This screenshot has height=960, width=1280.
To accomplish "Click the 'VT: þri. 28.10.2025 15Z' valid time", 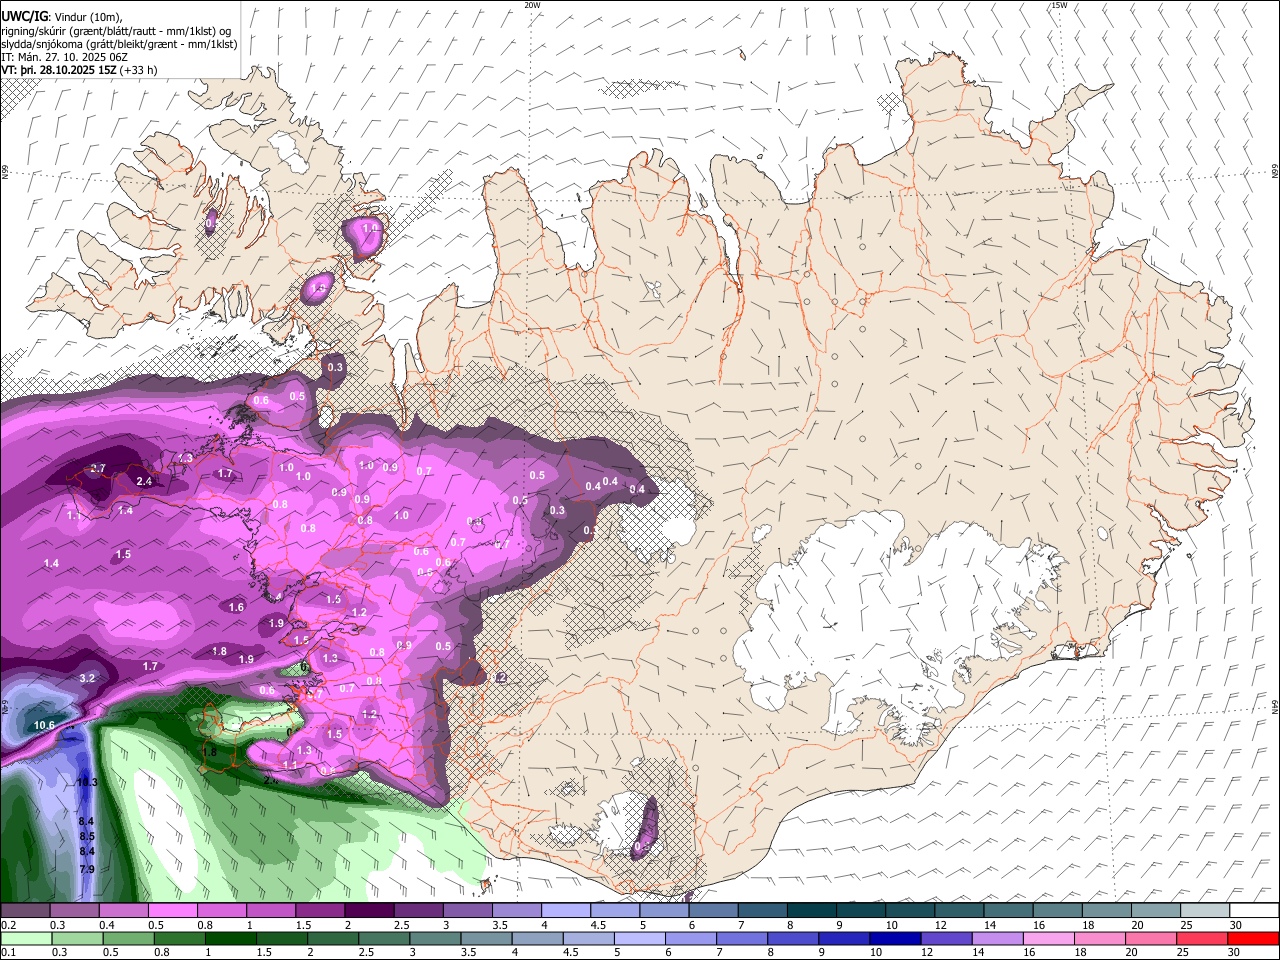I will pyautogui.click(x=59, y=70).
